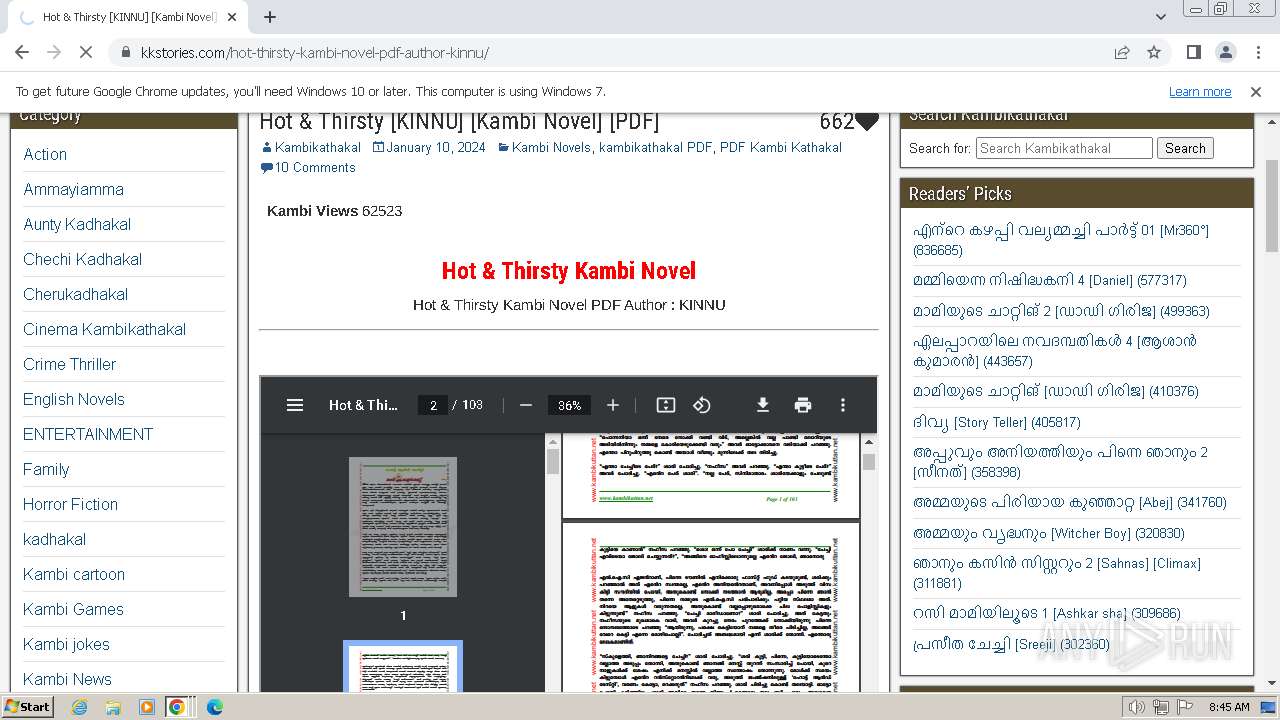
Task: Open the Family category
Action: pos(46,469)
